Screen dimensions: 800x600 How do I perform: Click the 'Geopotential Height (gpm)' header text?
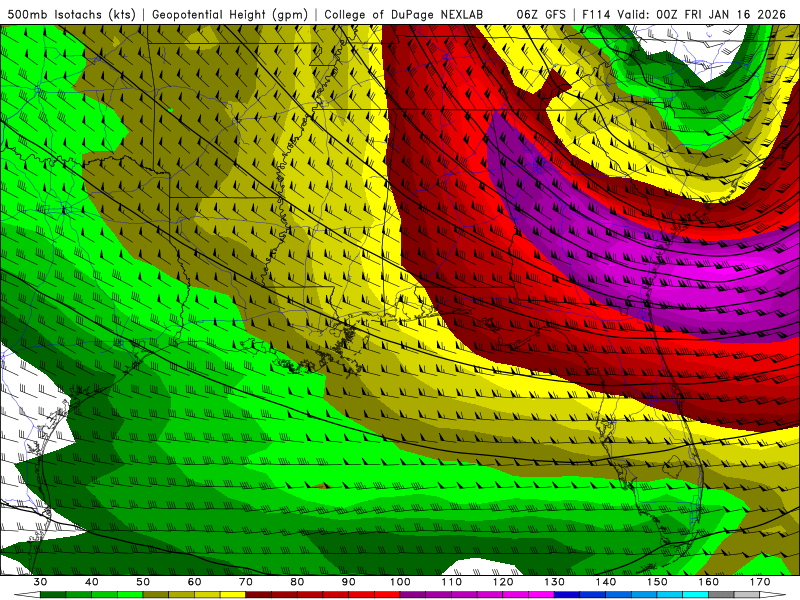pos(230,15)
